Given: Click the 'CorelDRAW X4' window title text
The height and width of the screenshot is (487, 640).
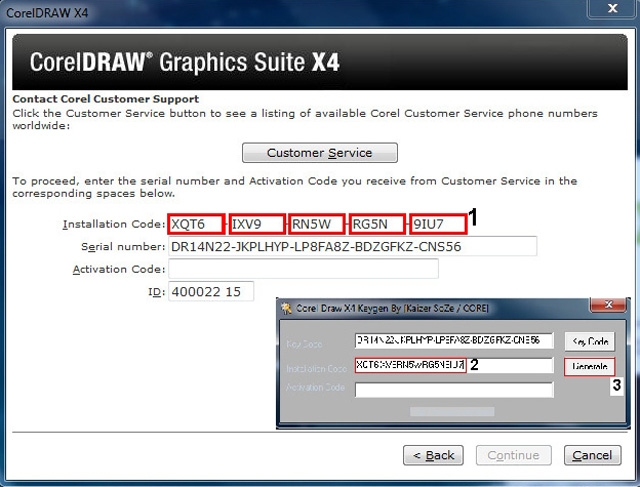Looking at the screenshot, I should point(47,13).
